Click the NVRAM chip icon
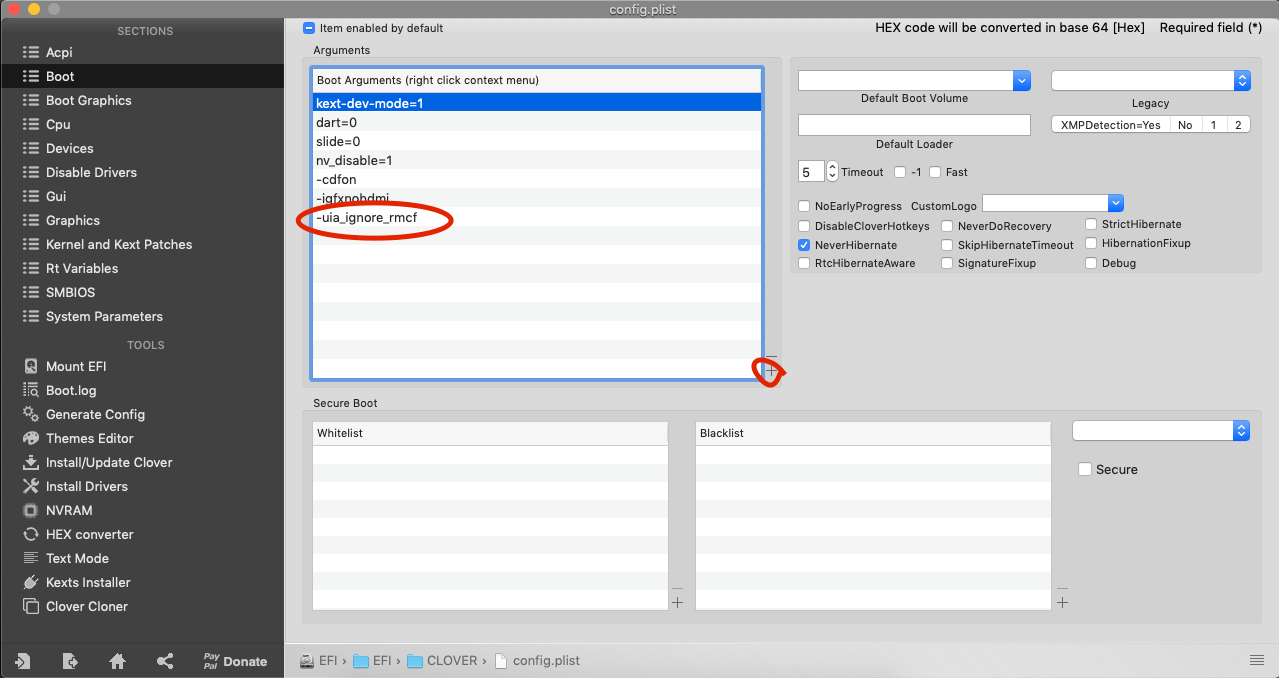The width and height of the screenshot is (1279, 678). pos(31,510)
